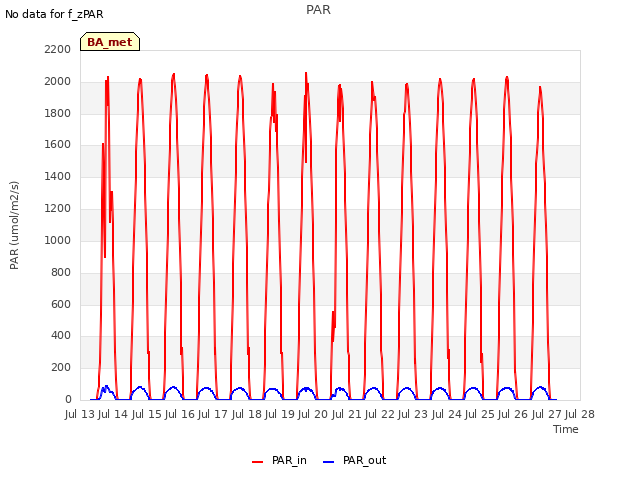The height and width of the screenshot is (480, 640).
Task: Click the 1000 y-axis tick label
Action: coord(58,240)
